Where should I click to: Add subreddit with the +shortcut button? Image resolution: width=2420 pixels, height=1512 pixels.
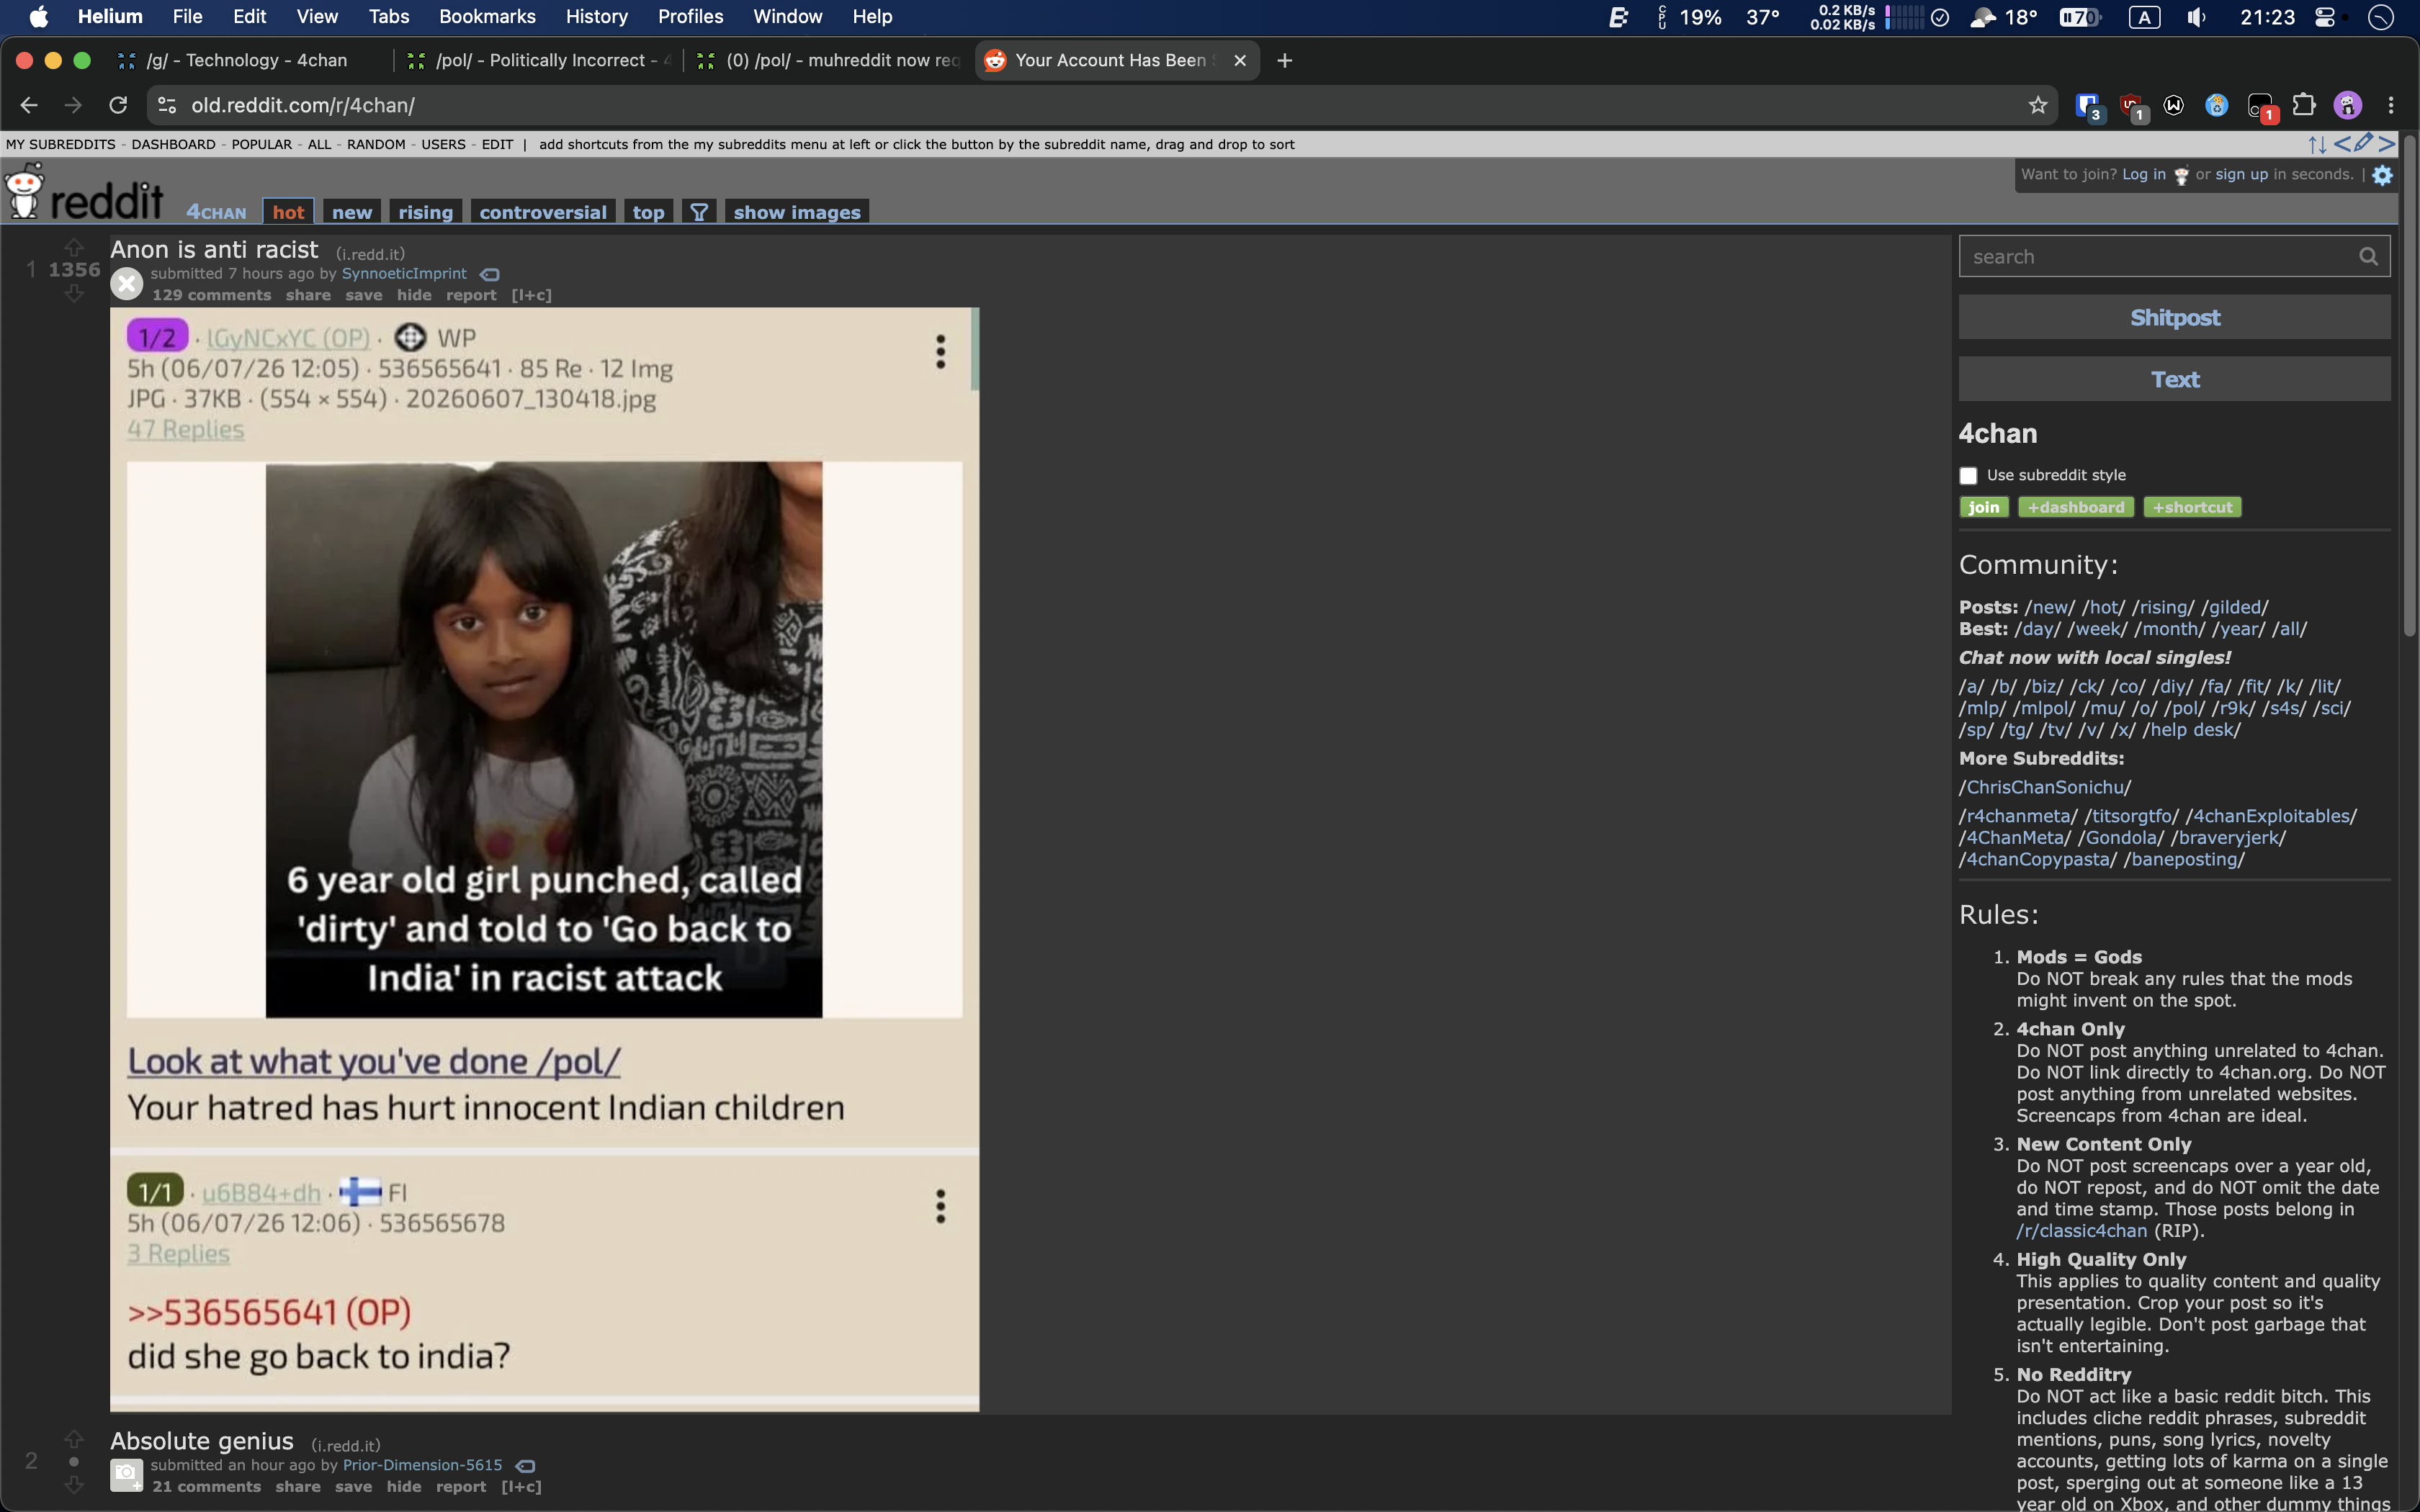pyautogui.click(x=2192, y=507)
